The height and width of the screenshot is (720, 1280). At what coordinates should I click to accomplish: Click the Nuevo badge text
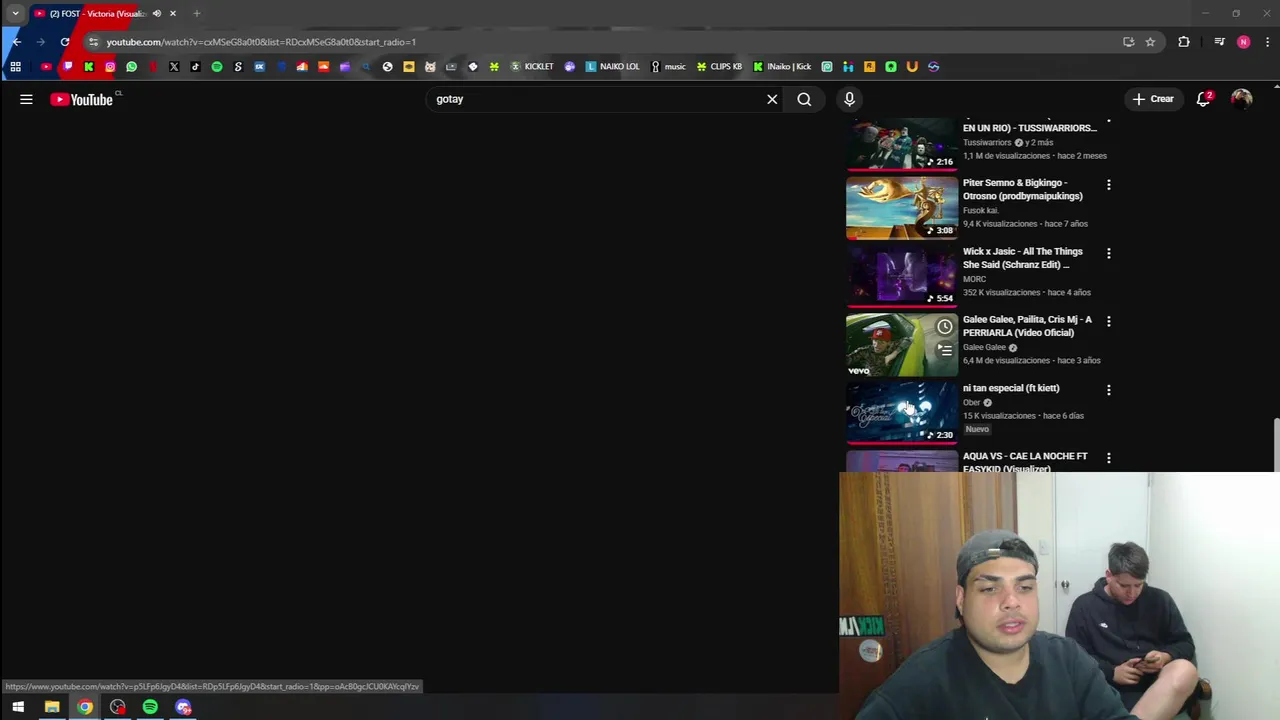point(977,429)
